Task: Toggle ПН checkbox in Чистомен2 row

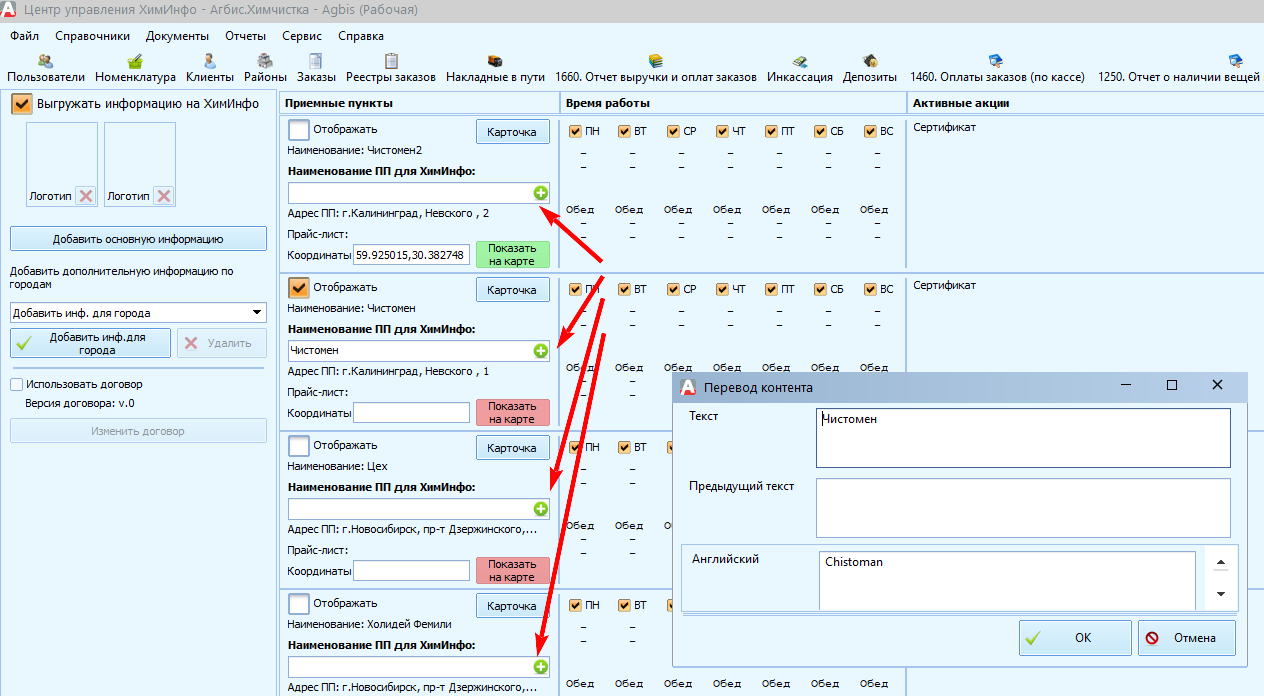Action: 575,131
